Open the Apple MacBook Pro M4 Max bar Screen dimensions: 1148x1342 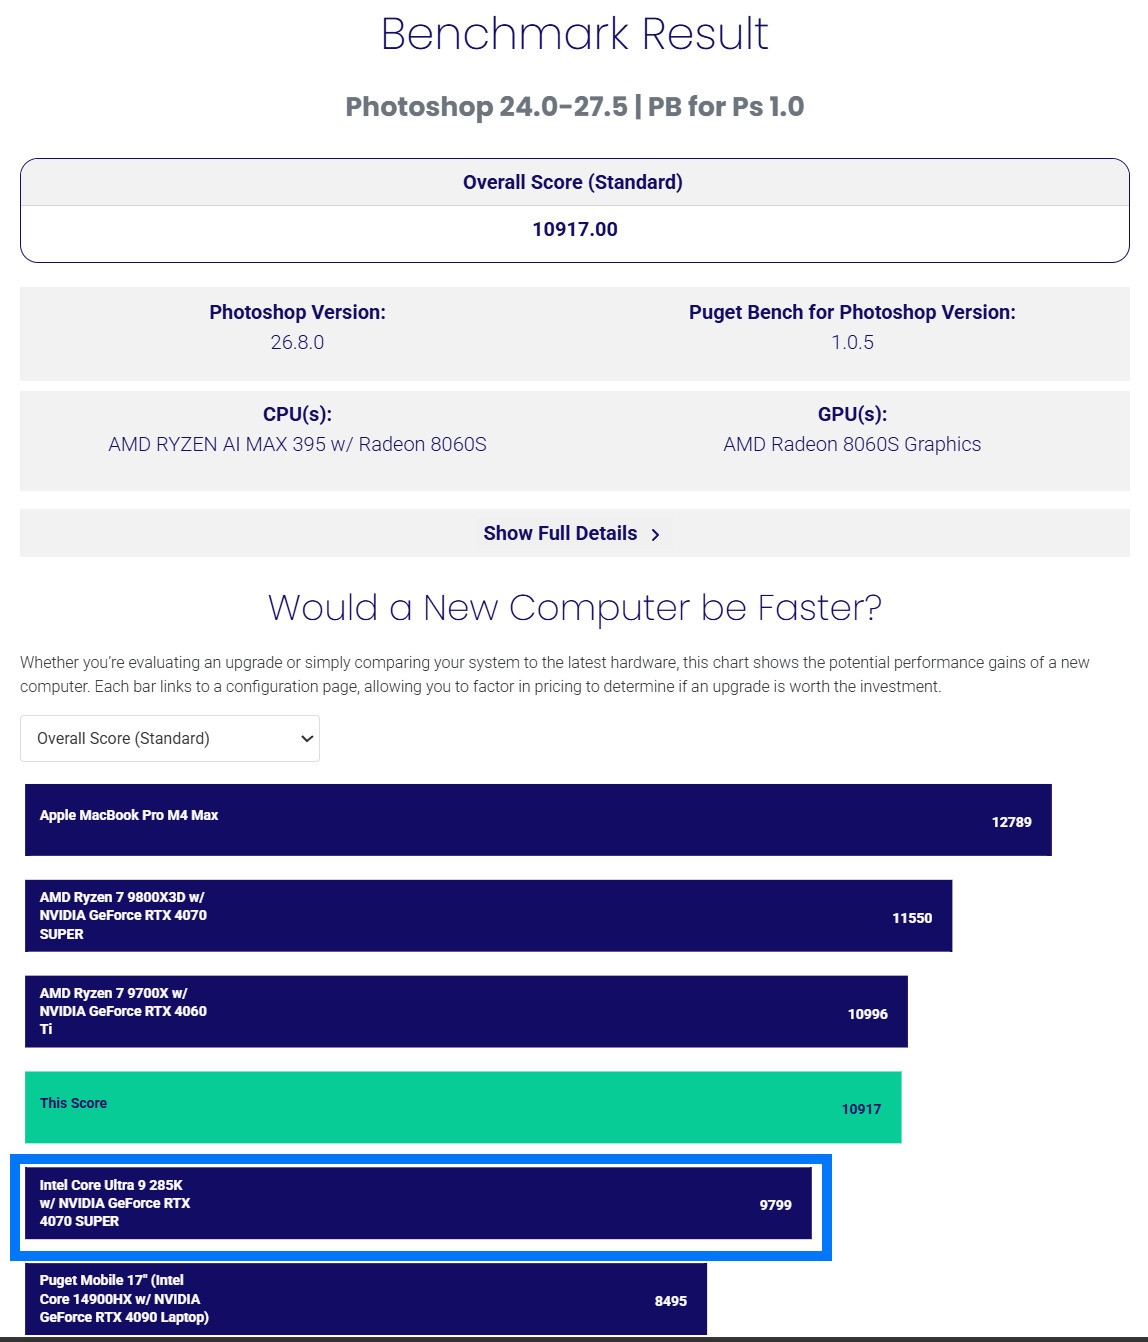click(x=538, y=820)
